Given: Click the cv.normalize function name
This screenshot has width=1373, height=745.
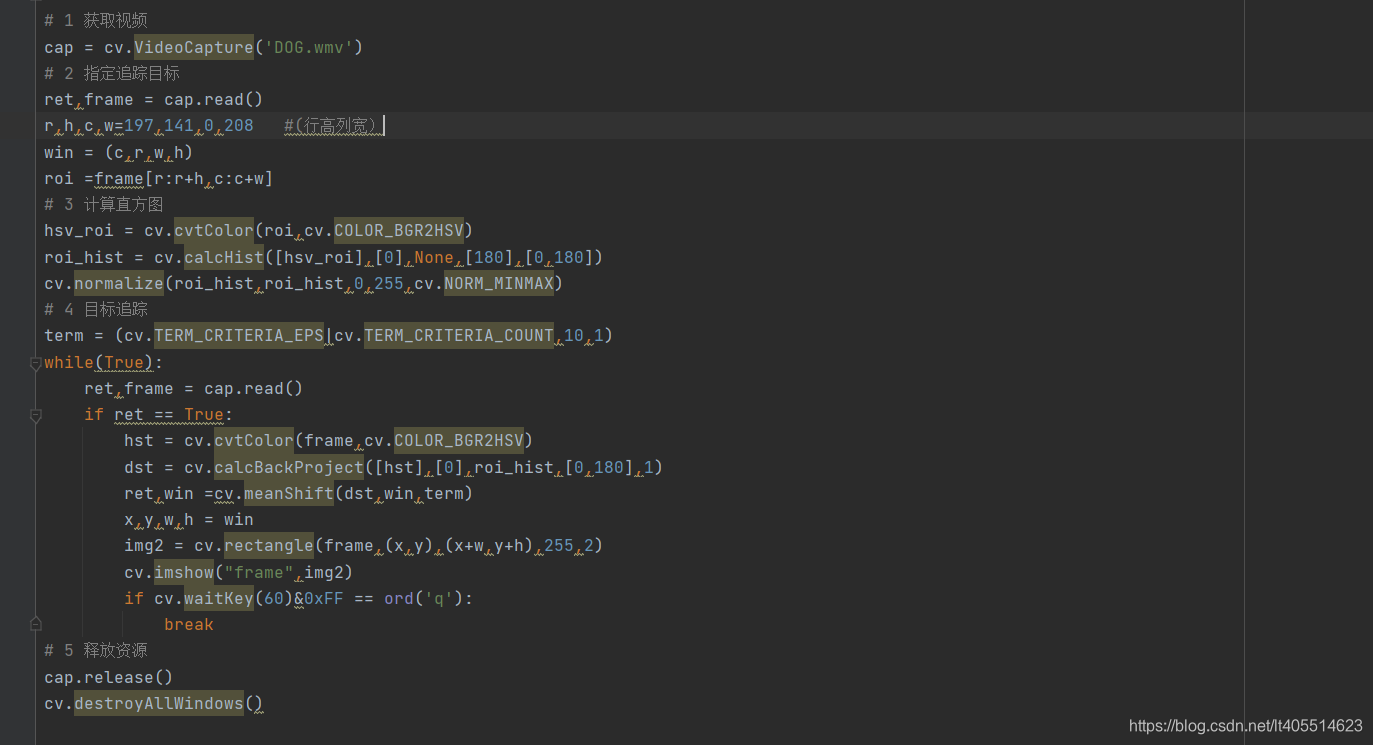Looking at the screenshot, I should click(119, 283).
